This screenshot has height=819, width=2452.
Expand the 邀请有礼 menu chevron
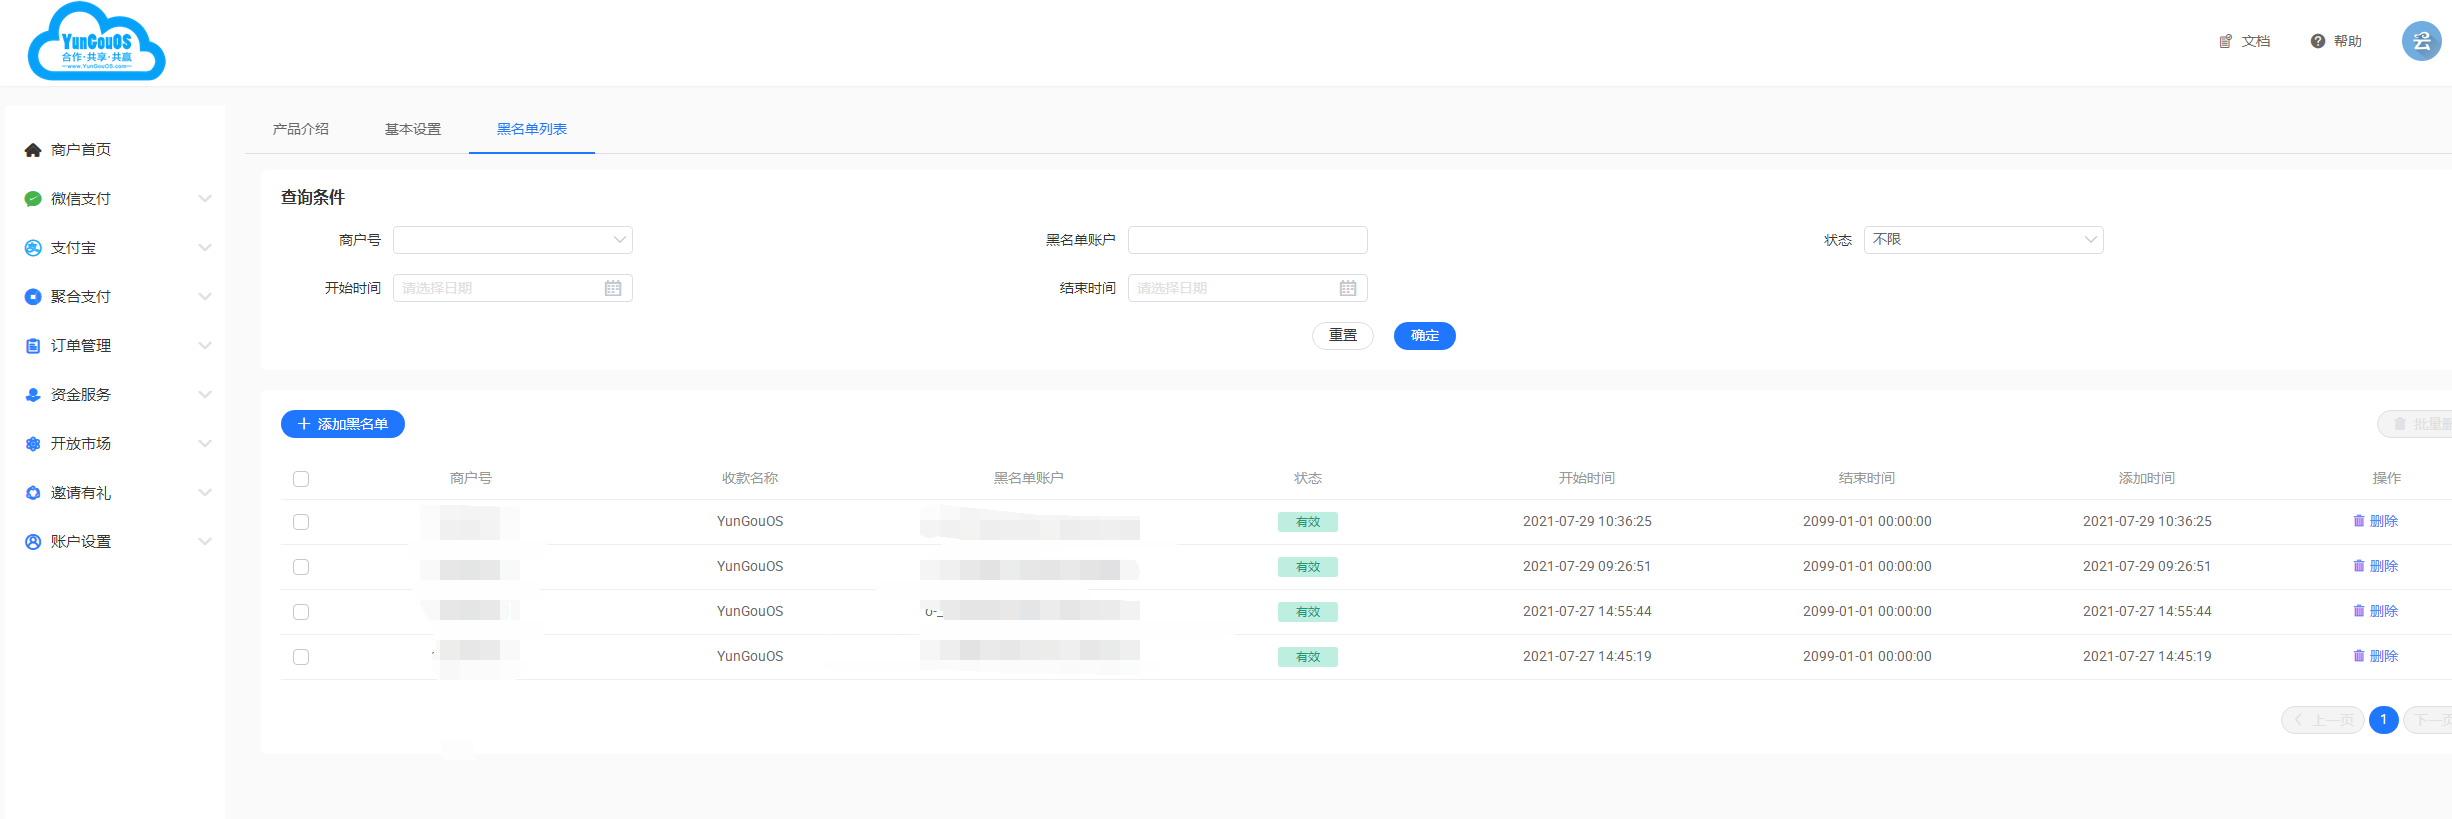coord(205,493)
